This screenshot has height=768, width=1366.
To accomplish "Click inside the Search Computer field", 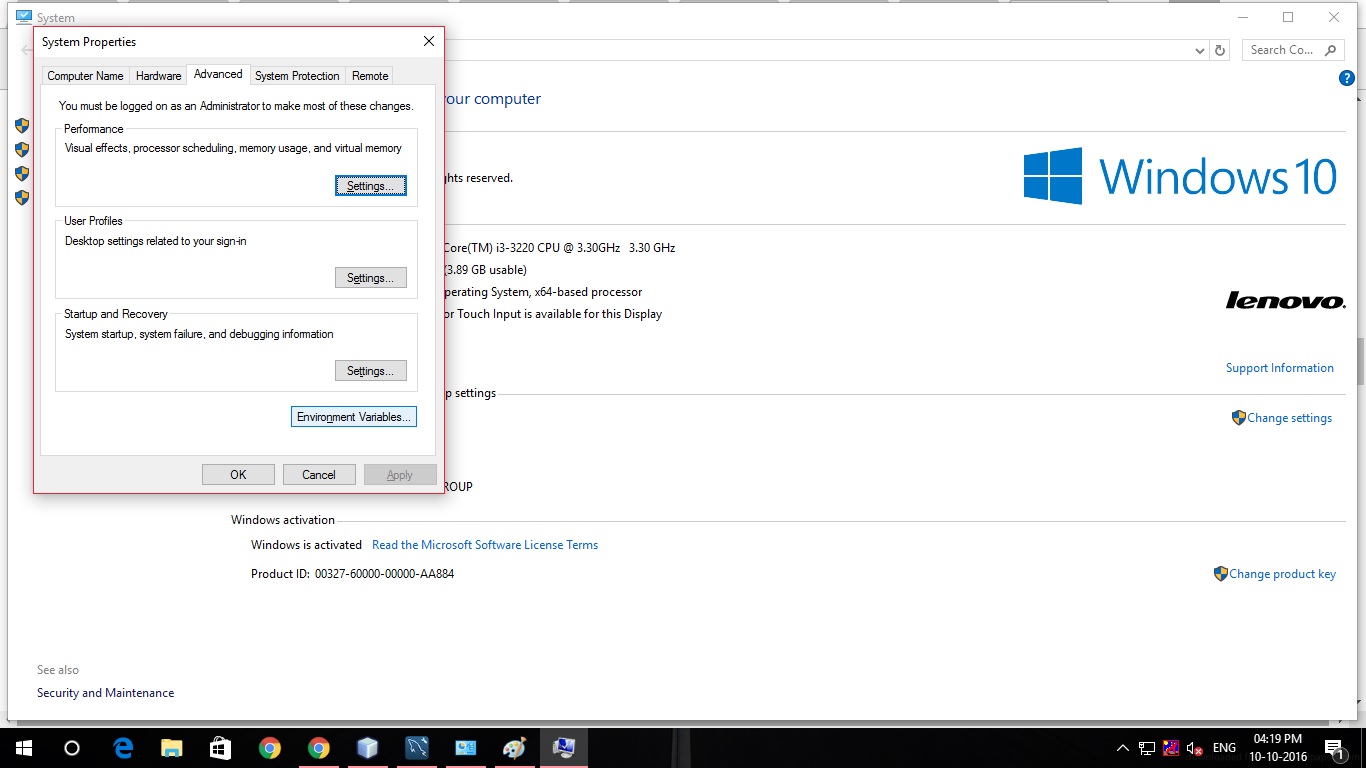I will 1285,49.
